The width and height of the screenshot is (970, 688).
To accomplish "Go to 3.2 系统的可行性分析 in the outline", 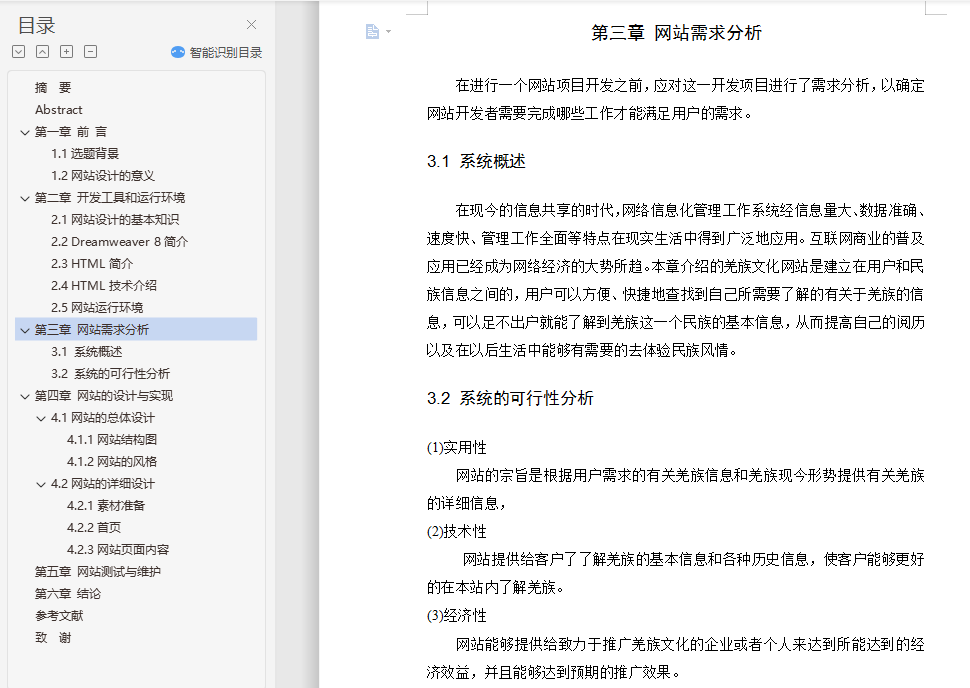I will click(110, 374).
